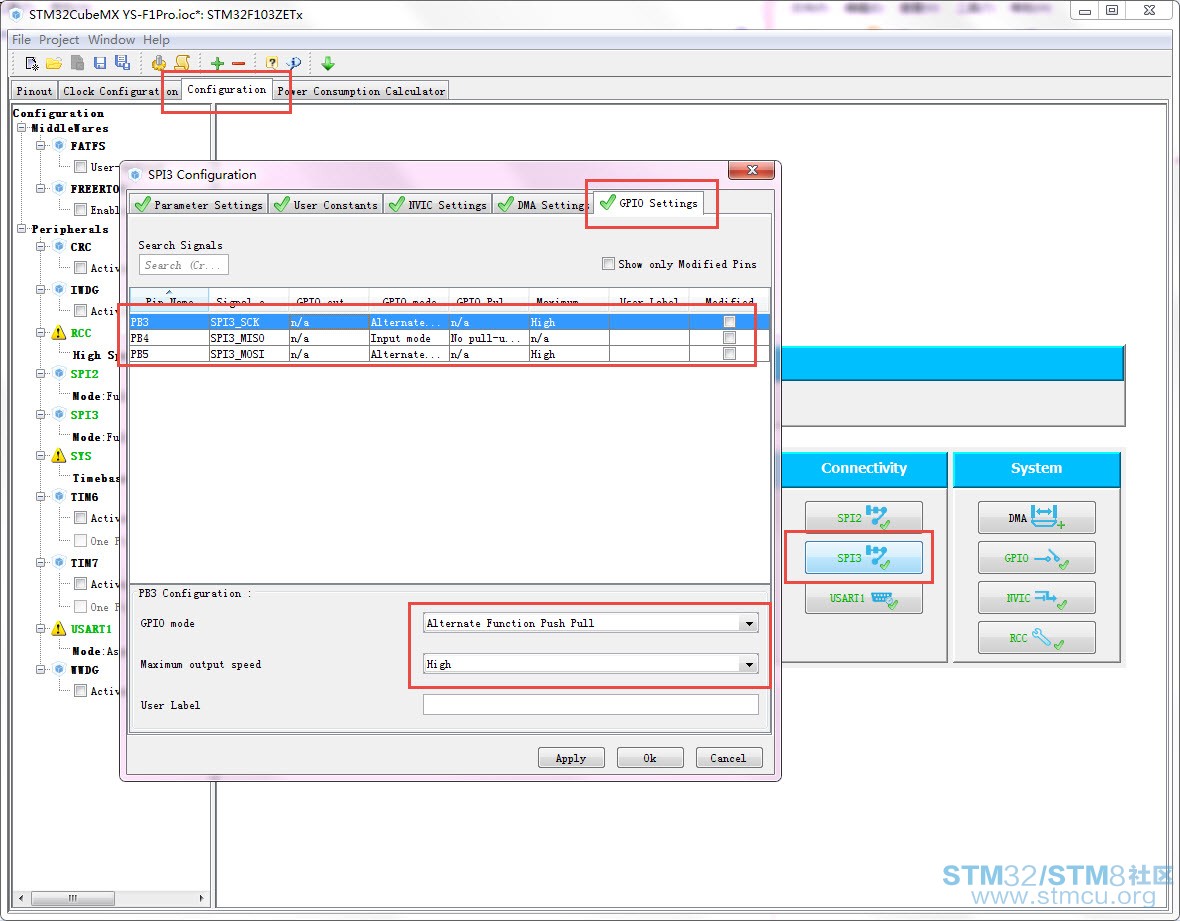Click the green download arrow icon
The width and height of the screenshot is (1180, 921).
pos(327,63)
